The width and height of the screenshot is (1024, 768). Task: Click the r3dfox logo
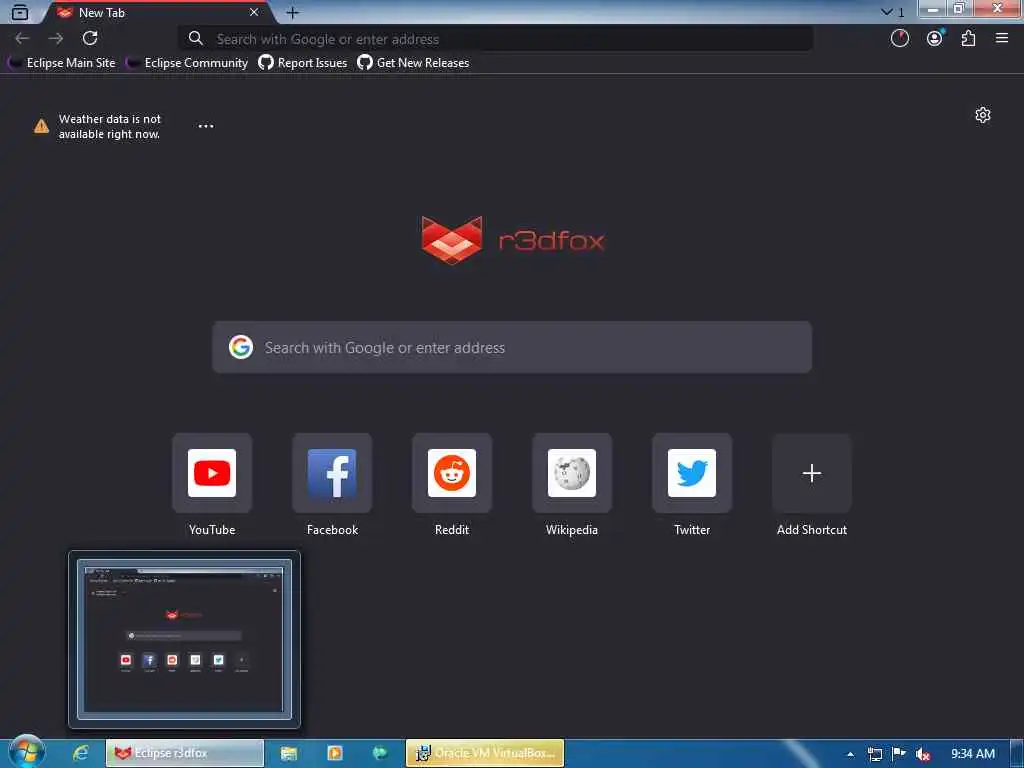pos(513,240)
